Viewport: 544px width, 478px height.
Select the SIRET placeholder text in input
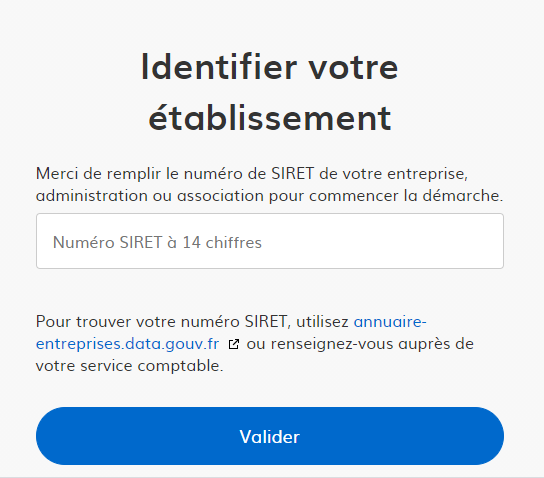157,242
